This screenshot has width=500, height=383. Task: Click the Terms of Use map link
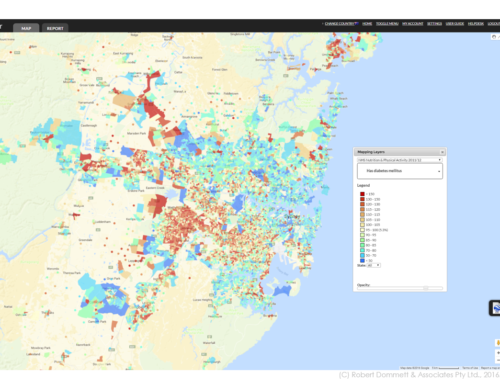pyautogui.click(x=470, y=368)
